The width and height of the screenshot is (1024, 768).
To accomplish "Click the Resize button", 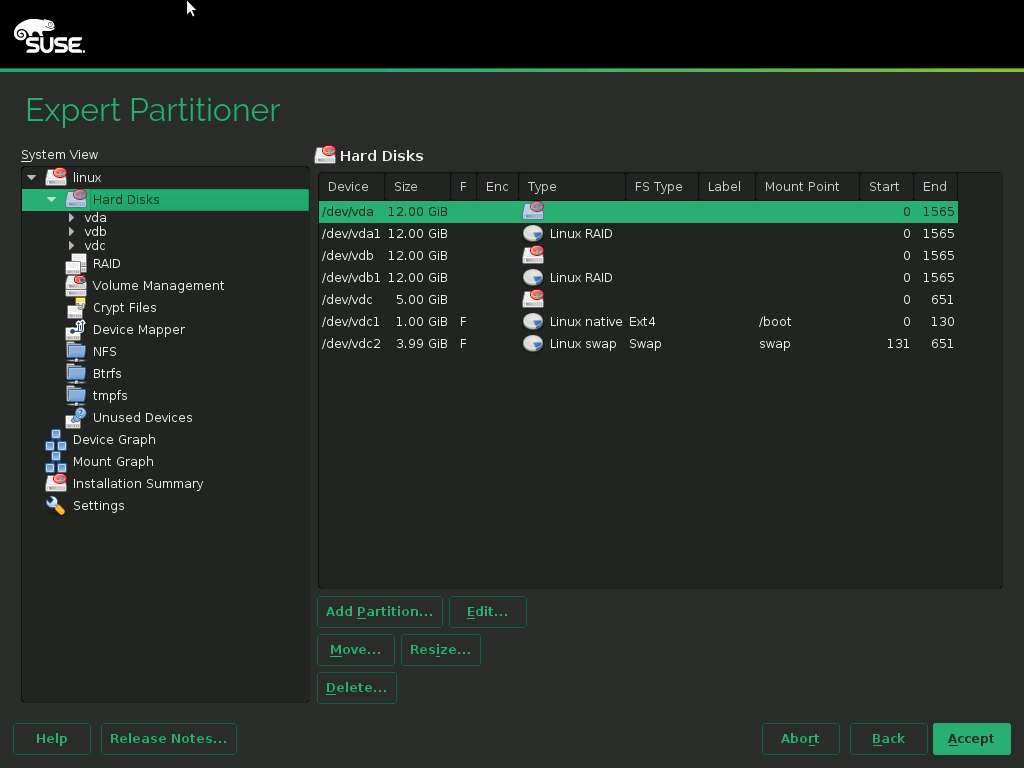I will [440, 650].
